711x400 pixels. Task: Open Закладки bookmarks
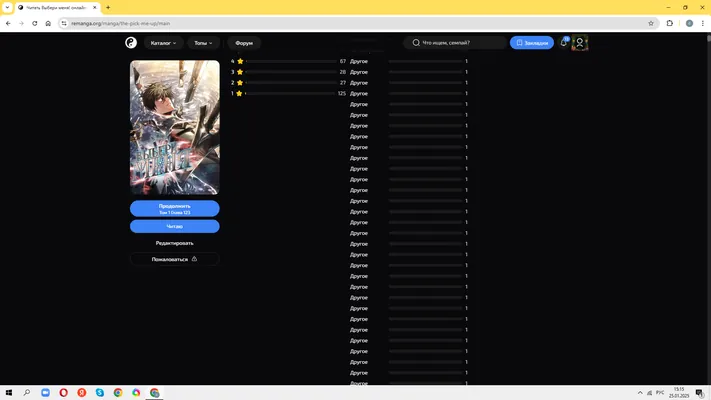pyautogui.click(x=532, y=43)
